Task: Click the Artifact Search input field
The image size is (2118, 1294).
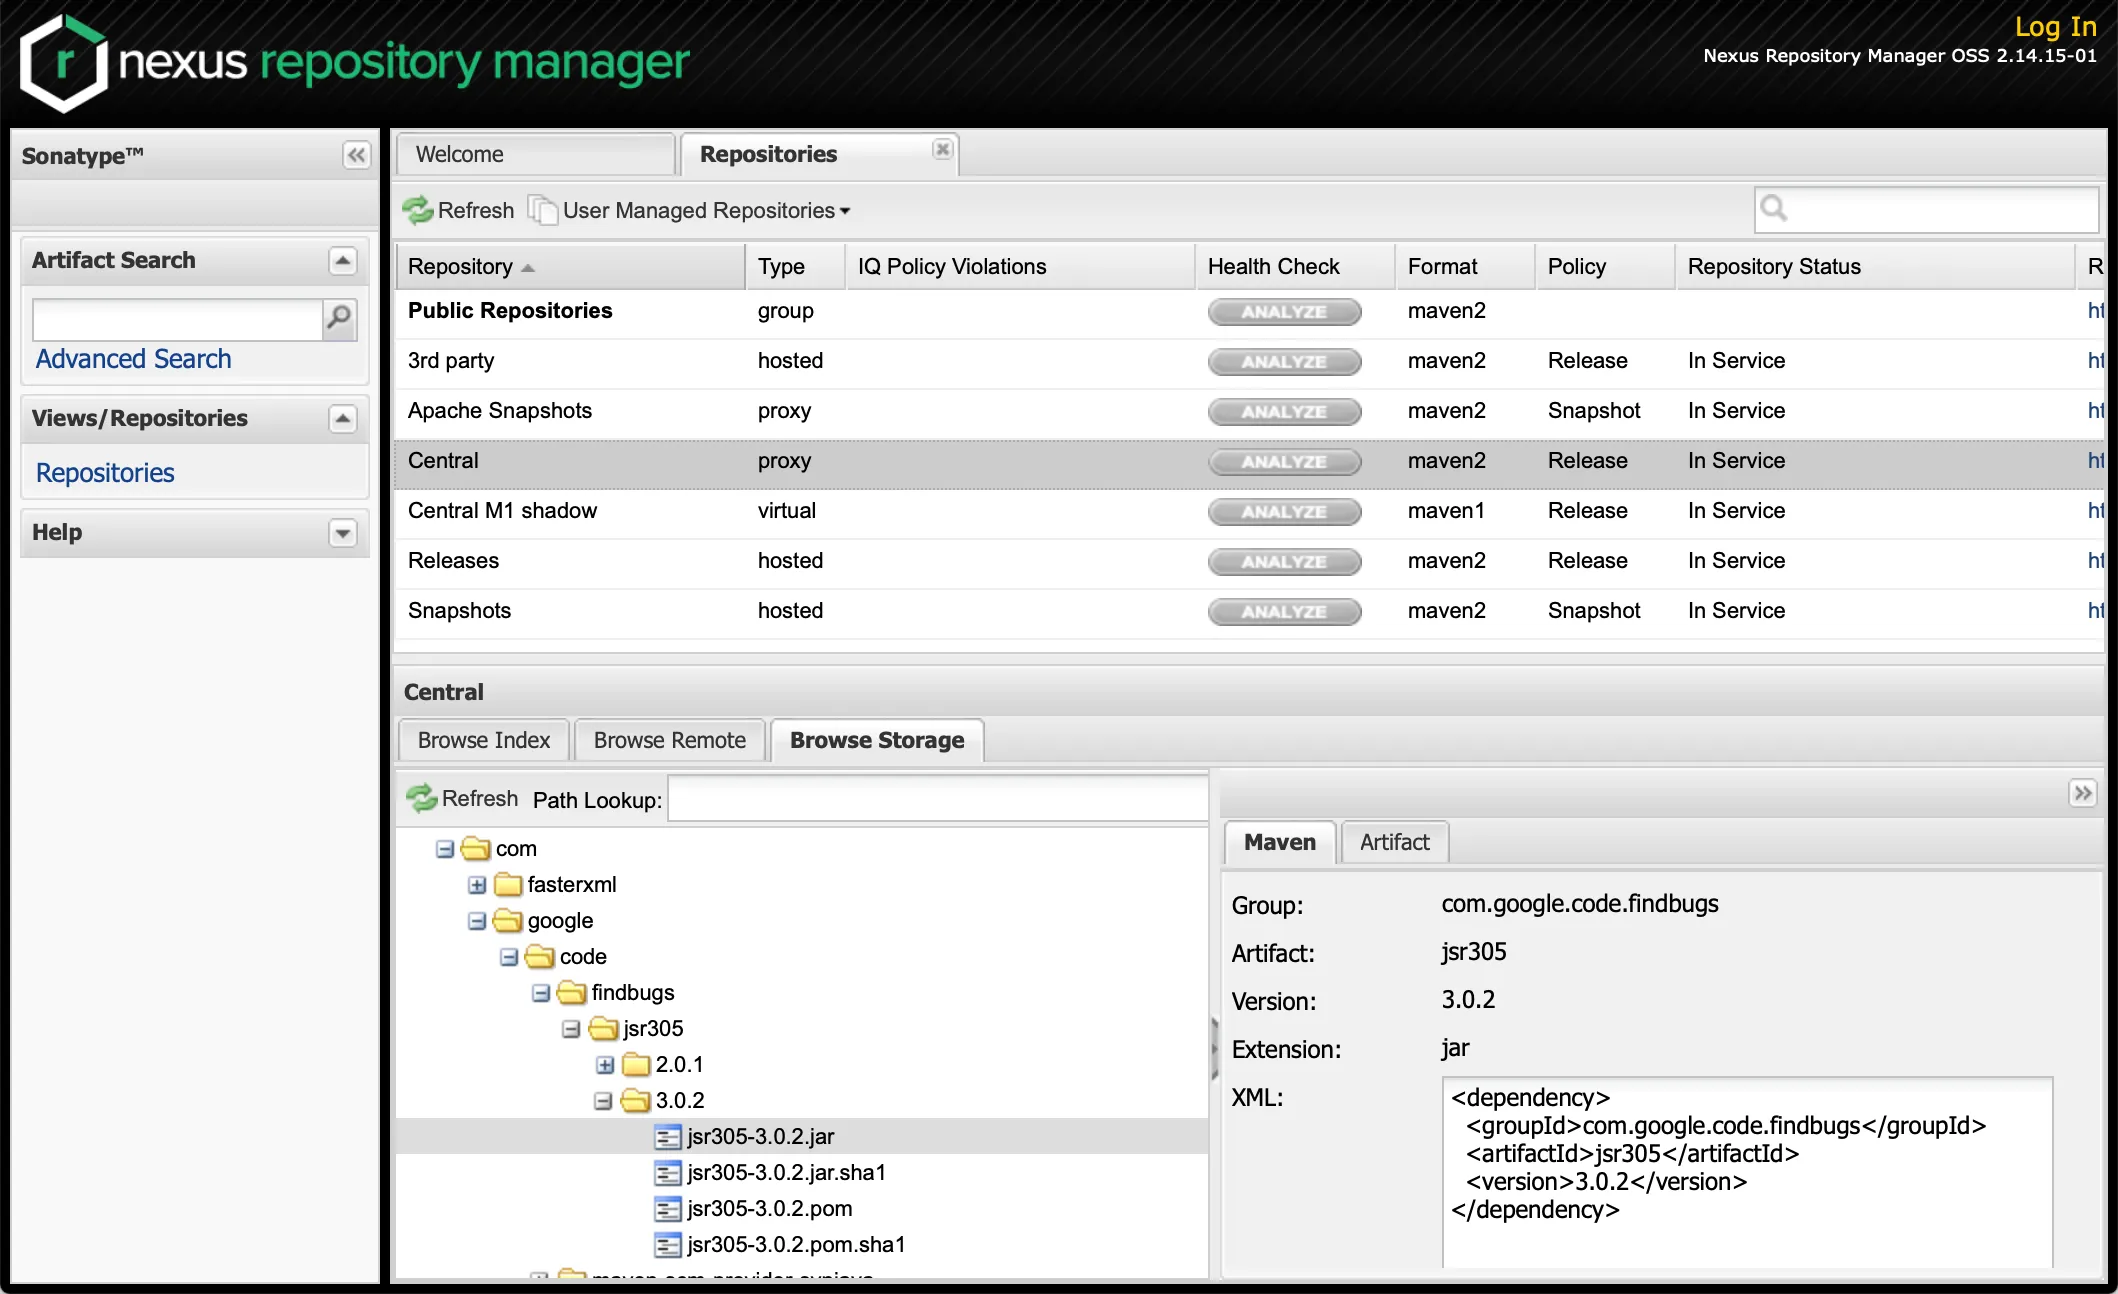Action: pyautogui.click(x=177, y=319)
